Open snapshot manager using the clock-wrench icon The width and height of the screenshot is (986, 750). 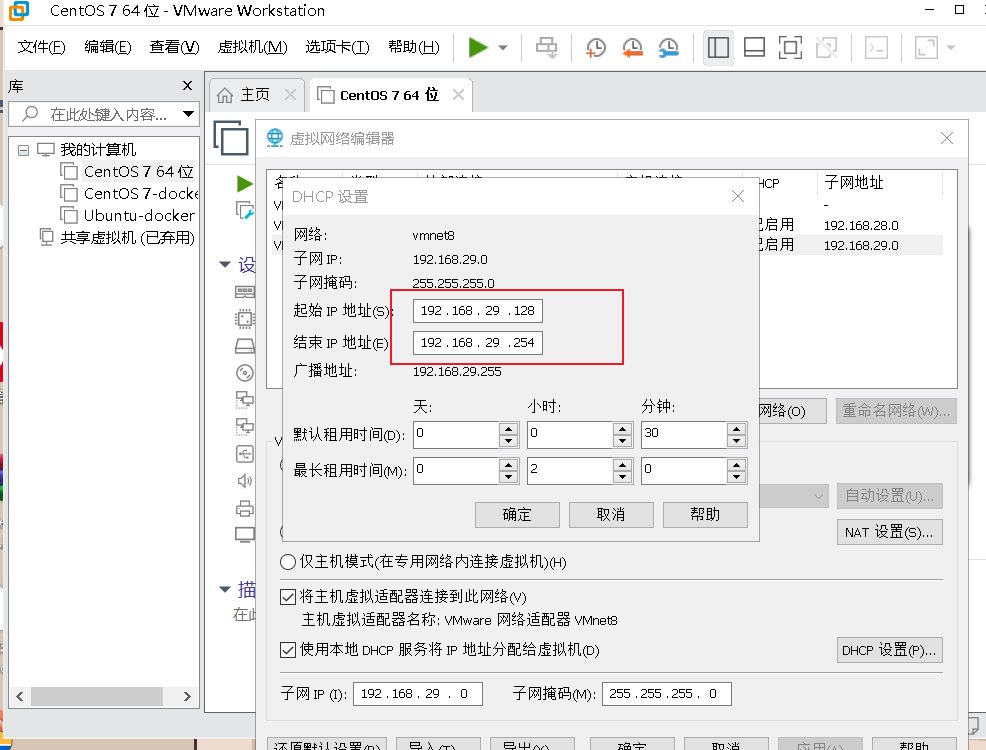coord(668,47)
